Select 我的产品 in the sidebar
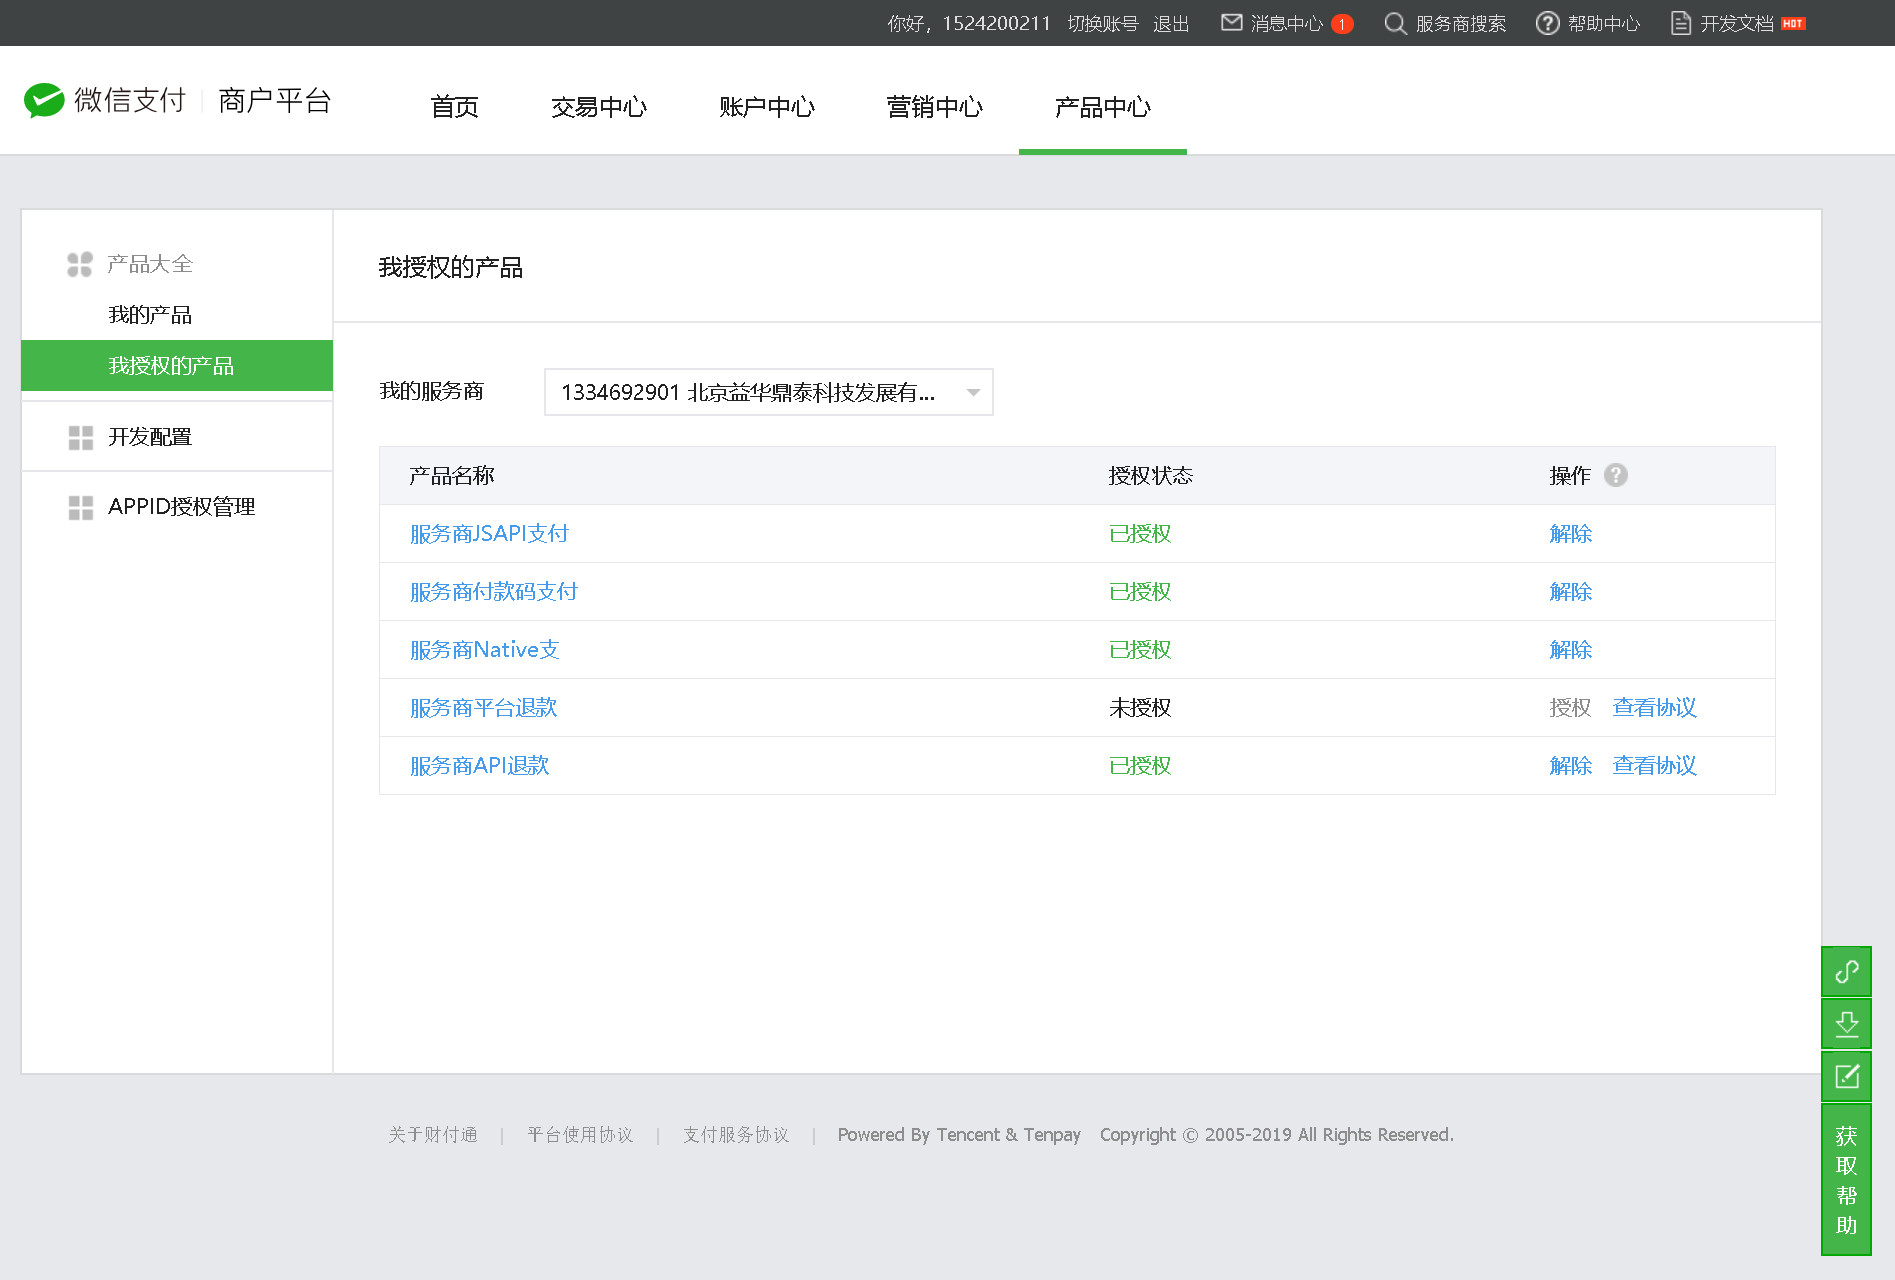 (x=150, y=315)
